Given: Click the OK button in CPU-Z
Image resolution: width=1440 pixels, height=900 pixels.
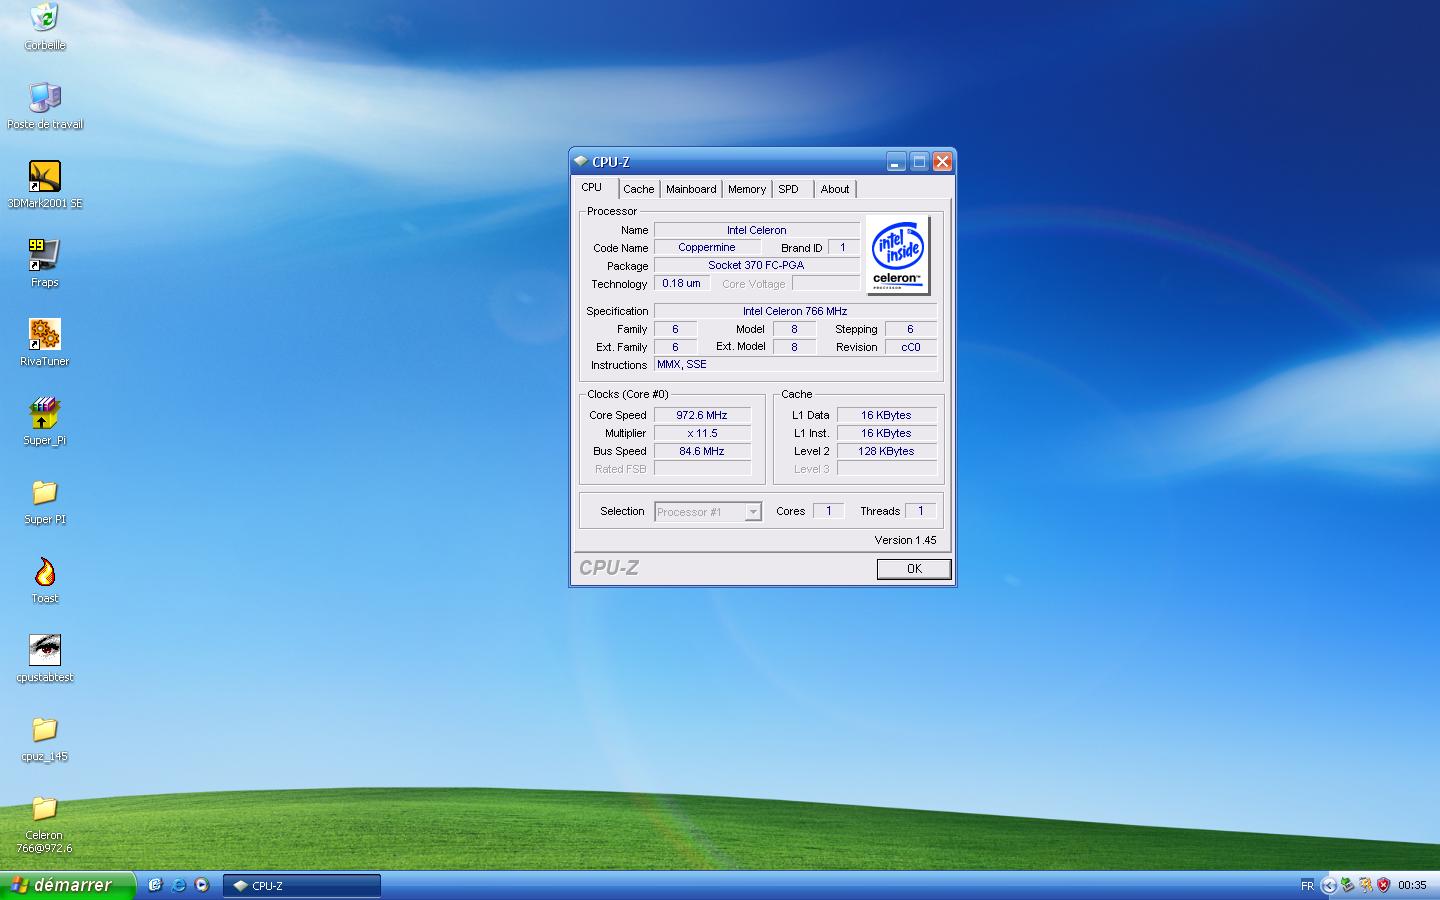Looking at the screenshot, I should click(914, 568).
